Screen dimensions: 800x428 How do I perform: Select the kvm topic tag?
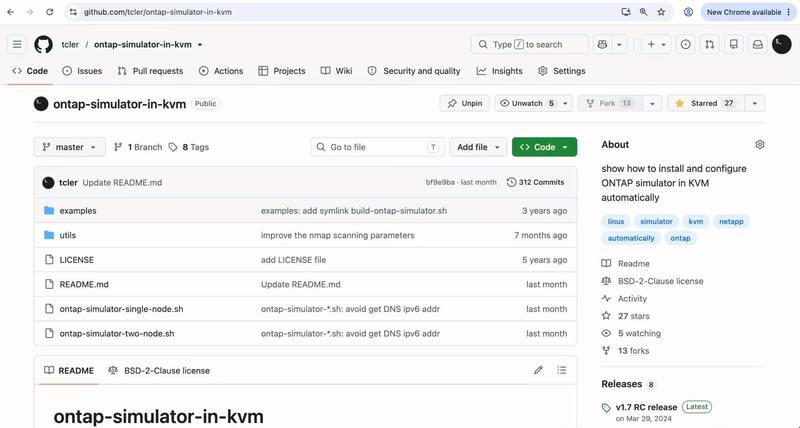coord(695,221)
